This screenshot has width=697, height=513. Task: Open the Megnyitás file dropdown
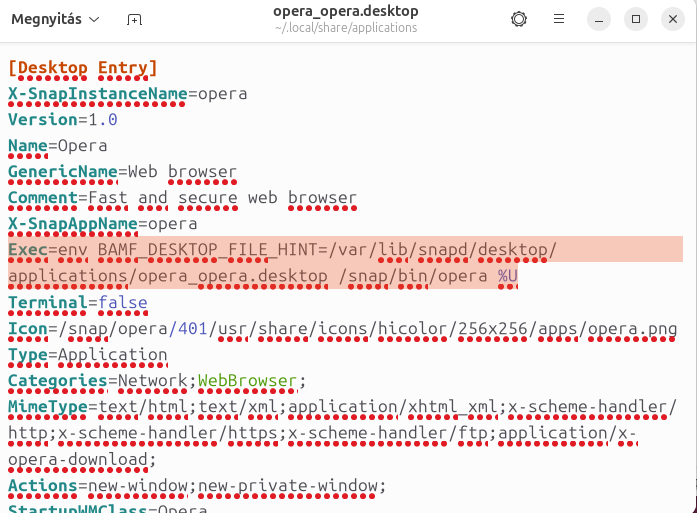tap(55, 20)
